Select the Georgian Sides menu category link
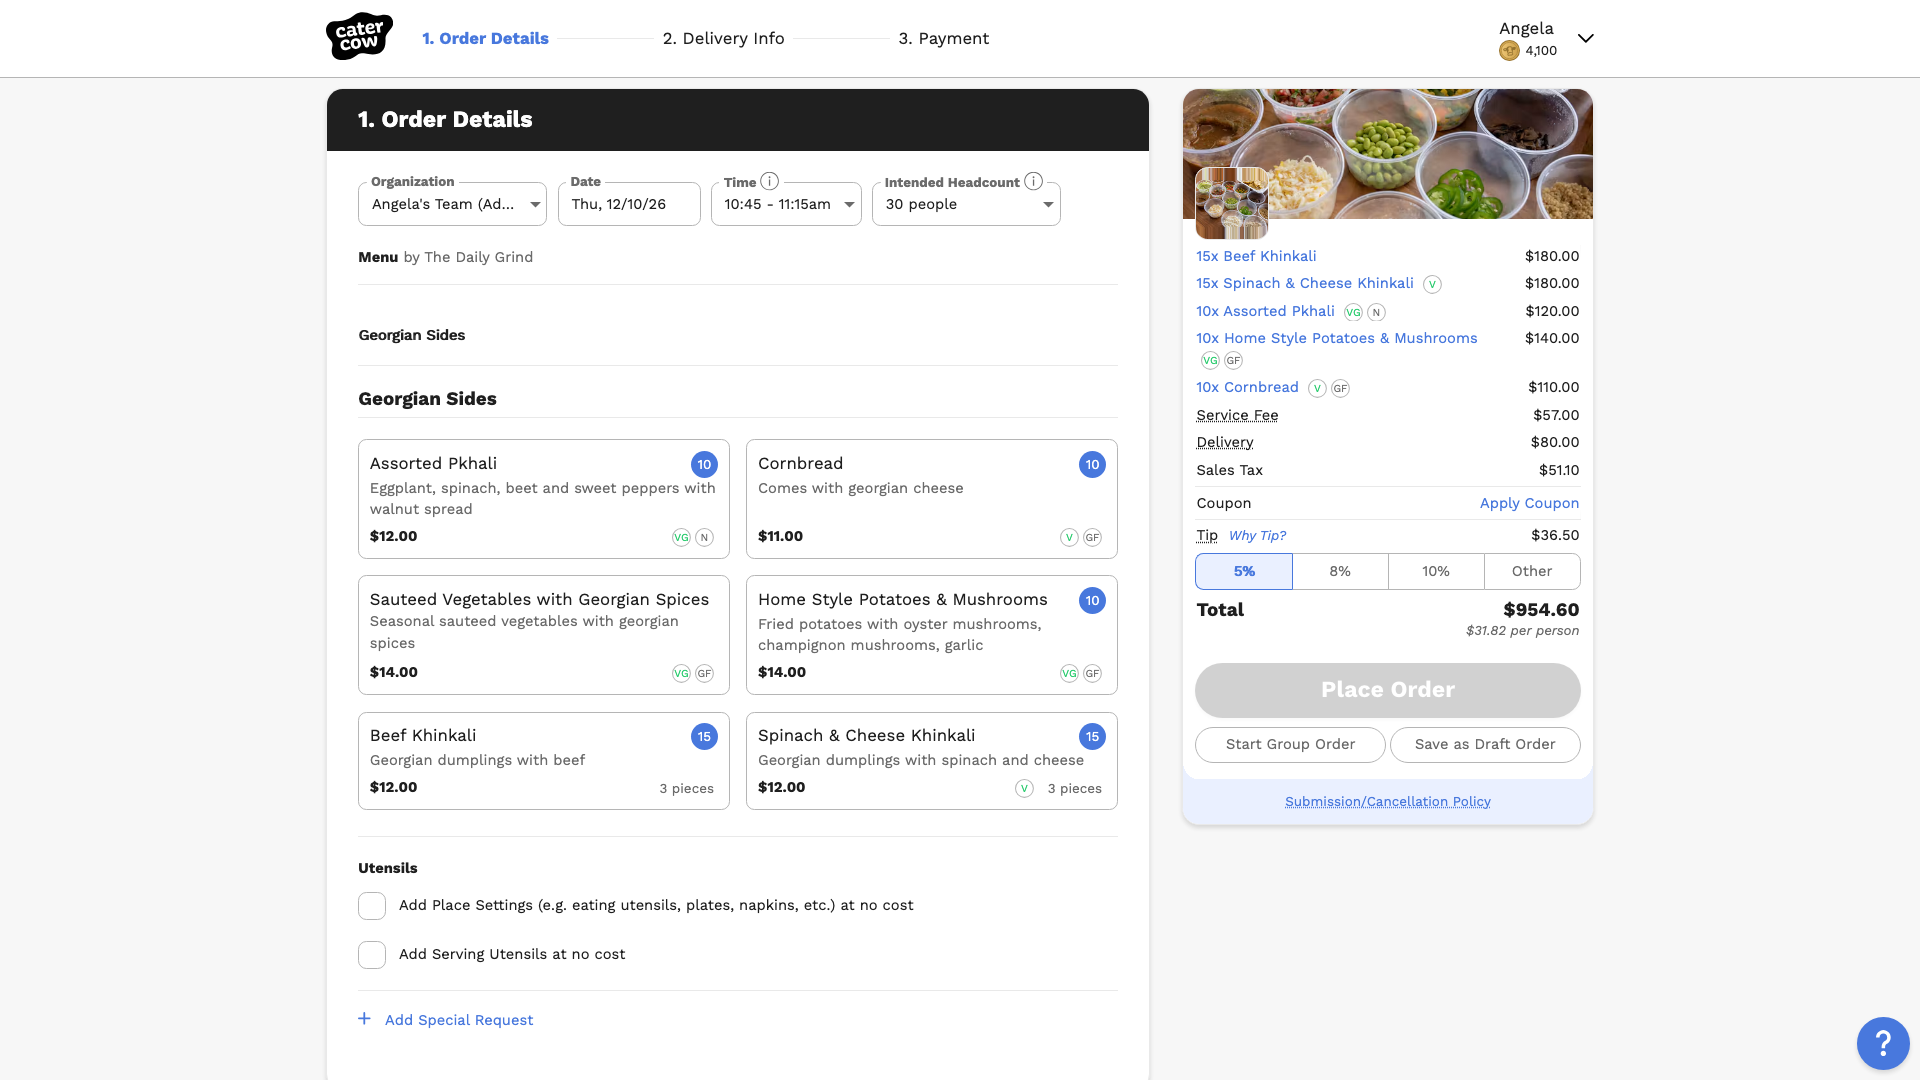 [x=411, y=335]
